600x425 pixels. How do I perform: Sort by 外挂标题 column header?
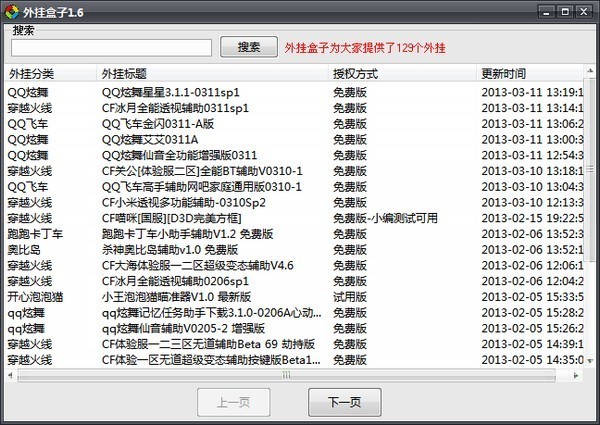tap(212, 73)
